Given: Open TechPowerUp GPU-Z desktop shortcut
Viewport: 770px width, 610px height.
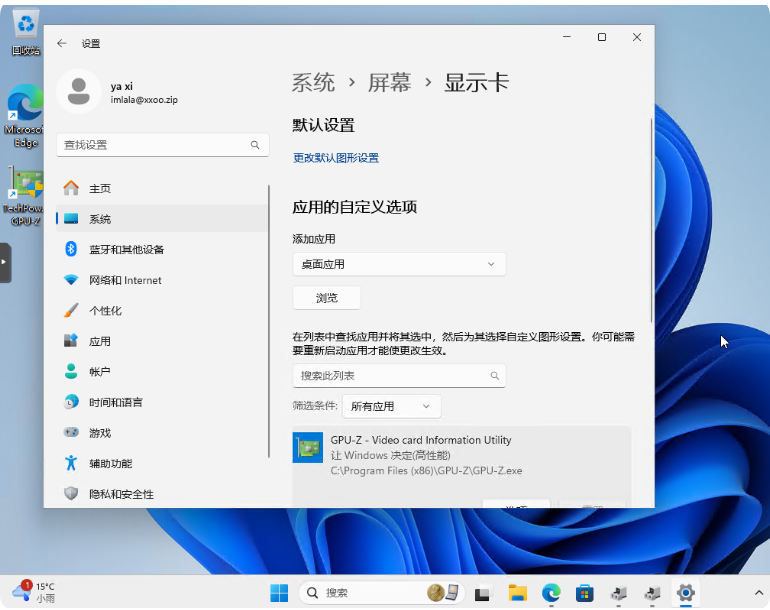Looking at the screenshot, I should (24, 197).
